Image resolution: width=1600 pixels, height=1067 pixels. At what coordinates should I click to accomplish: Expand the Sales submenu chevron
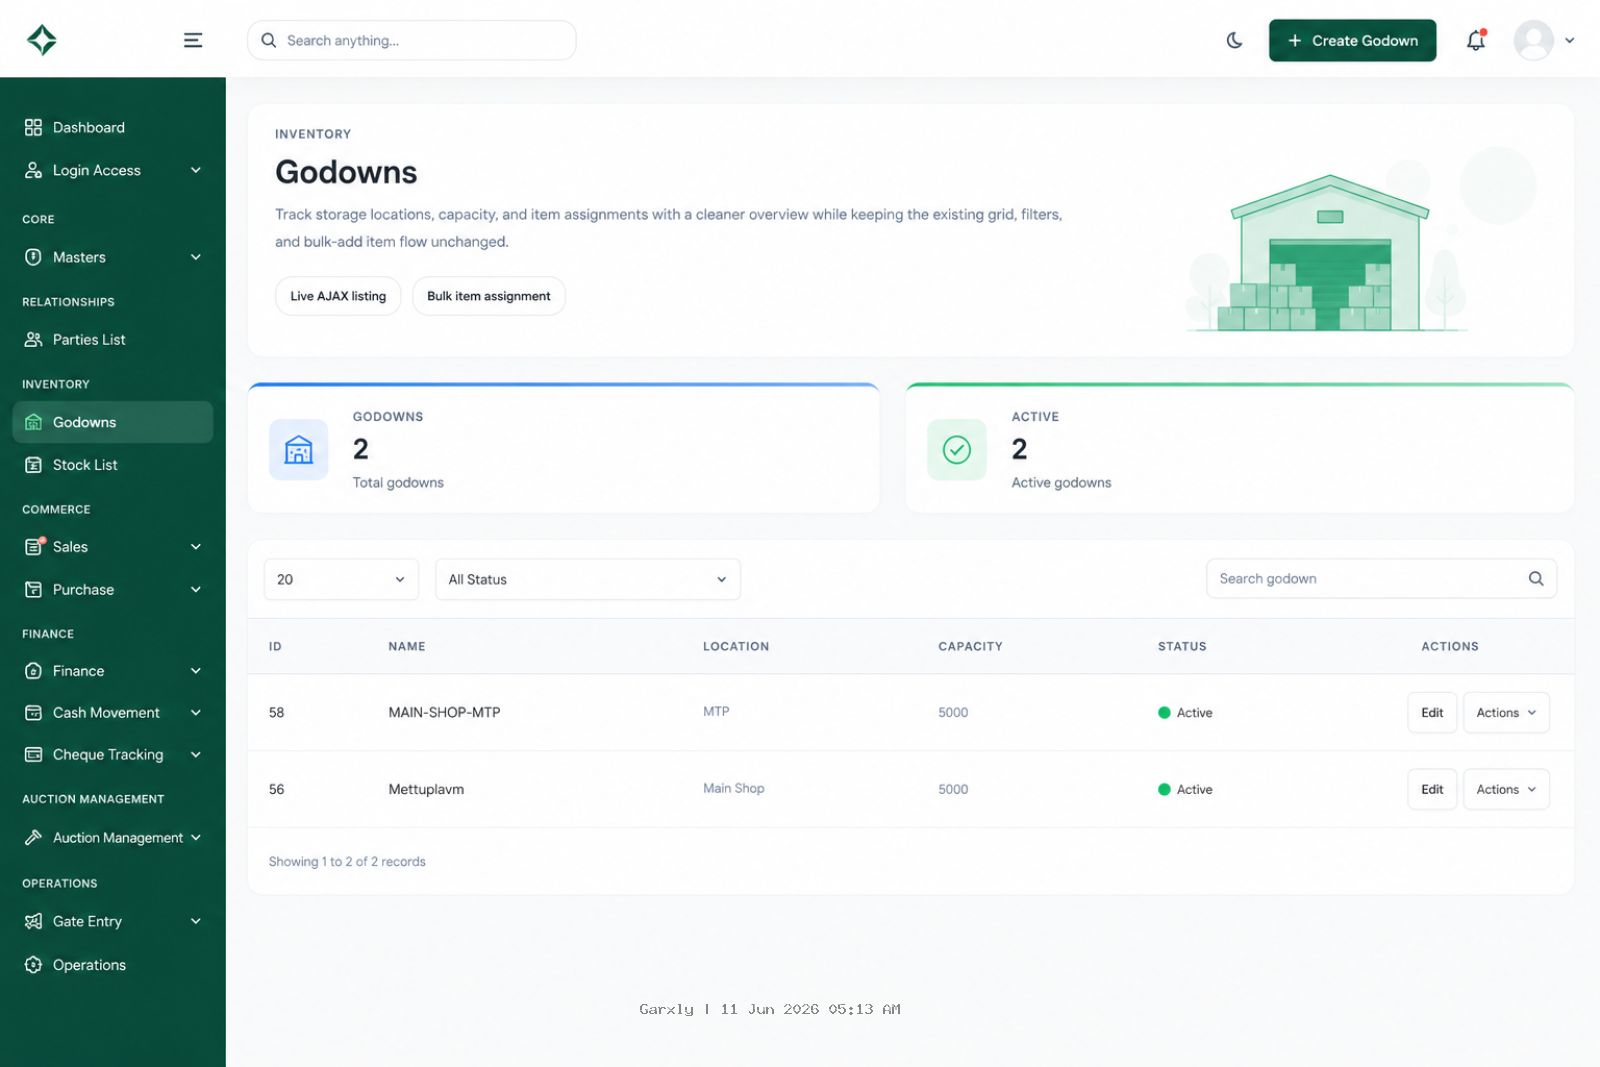click(x=196, y=546)
